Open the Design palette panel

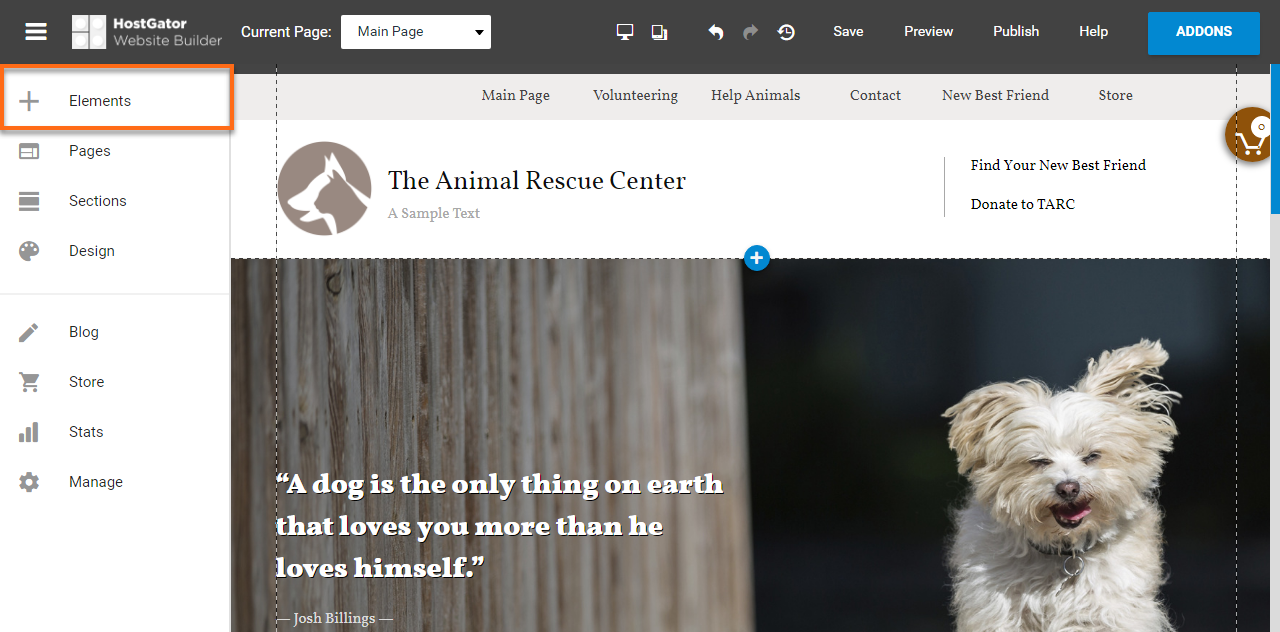(115, 251)
